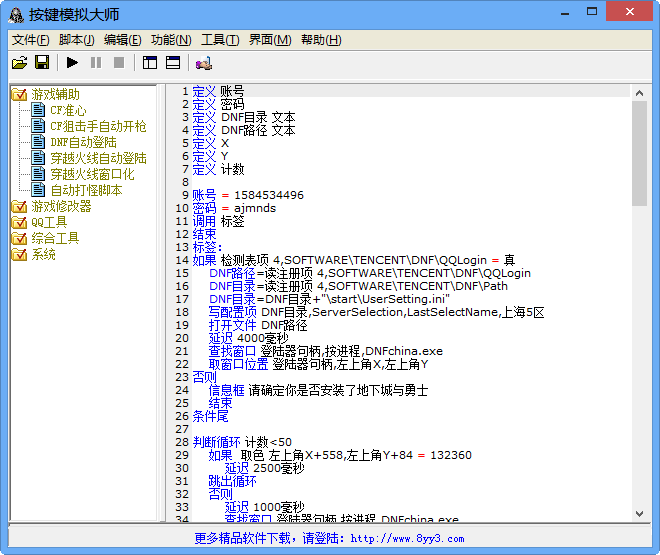
Task: Open the 帮助(H) menu
Action: (x=321, y=40)
